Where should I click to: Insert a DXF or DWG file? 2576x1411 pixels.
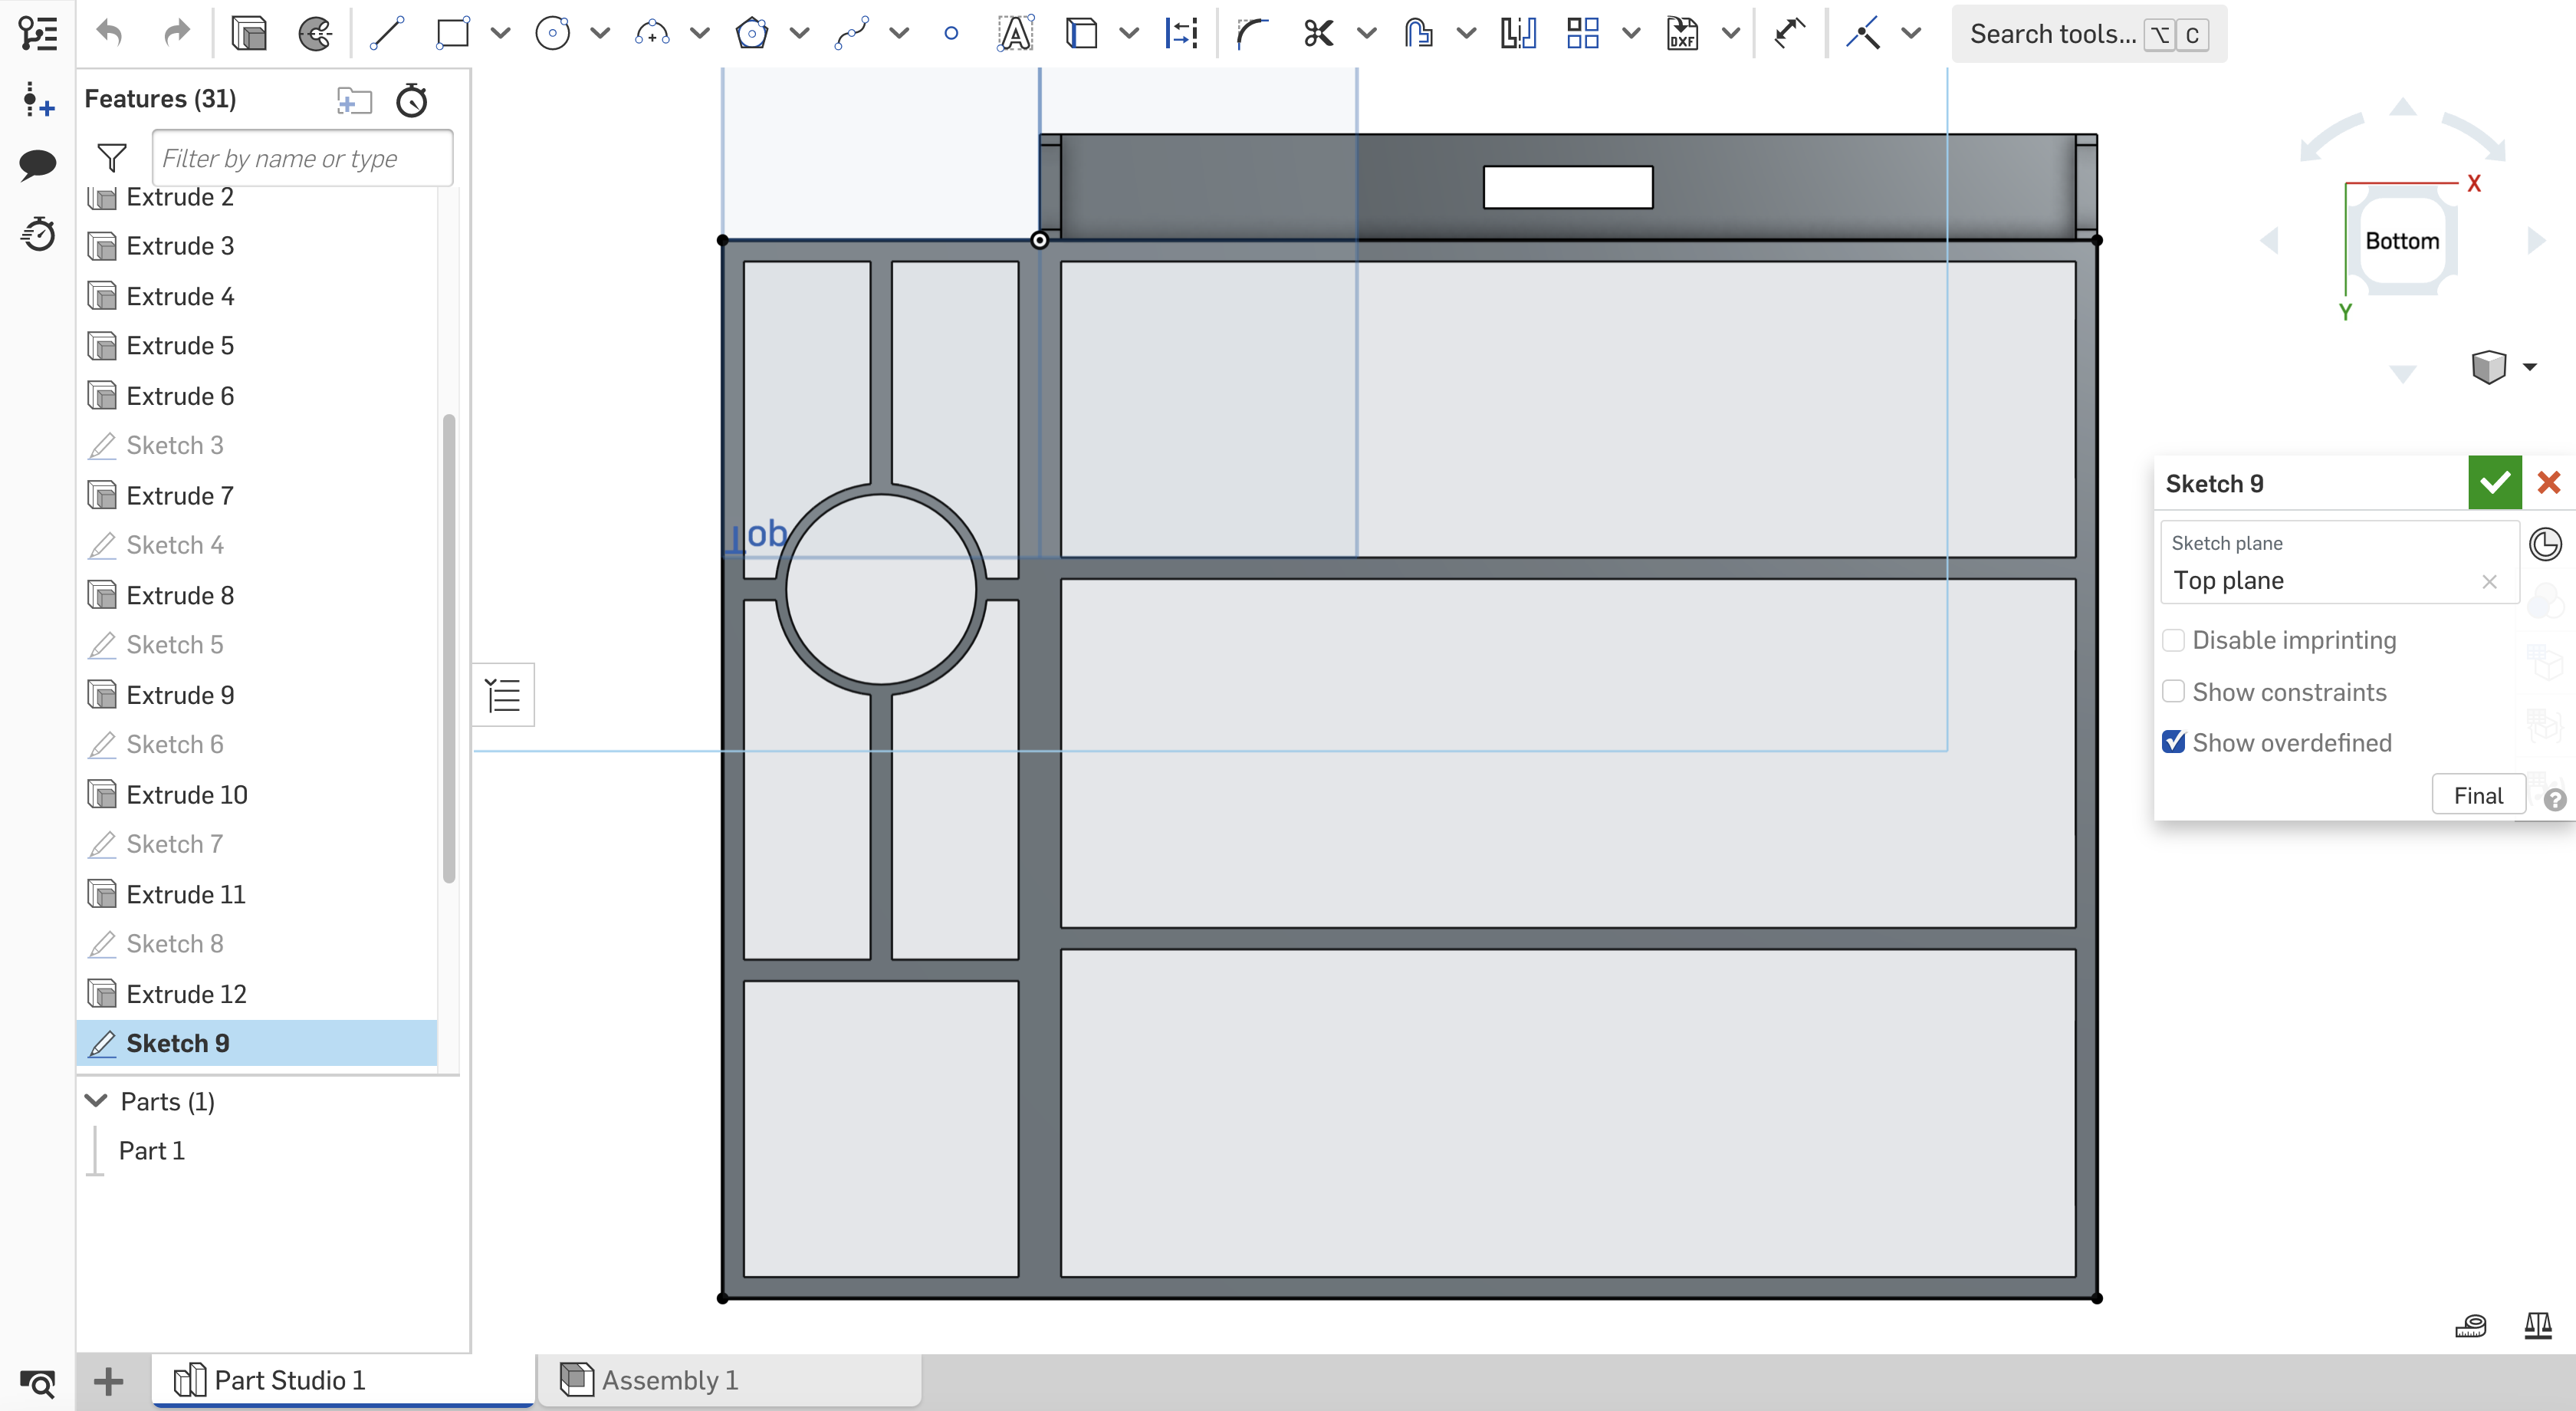point(1681,33)
